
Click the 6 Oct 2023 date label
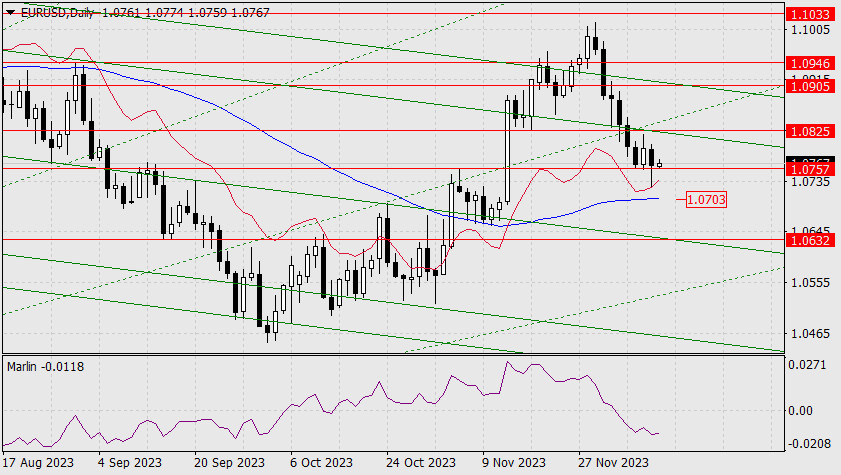[321, 462]
